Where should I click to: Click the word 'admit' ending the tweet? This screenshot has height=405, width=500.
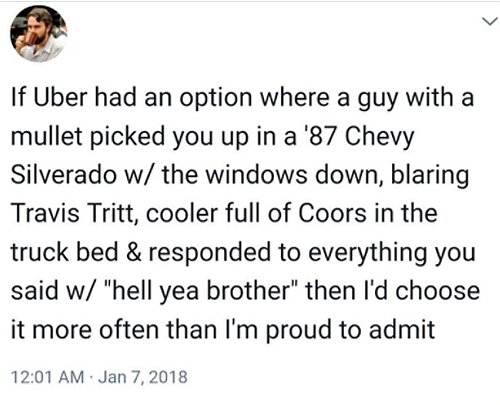click(402, 329)
